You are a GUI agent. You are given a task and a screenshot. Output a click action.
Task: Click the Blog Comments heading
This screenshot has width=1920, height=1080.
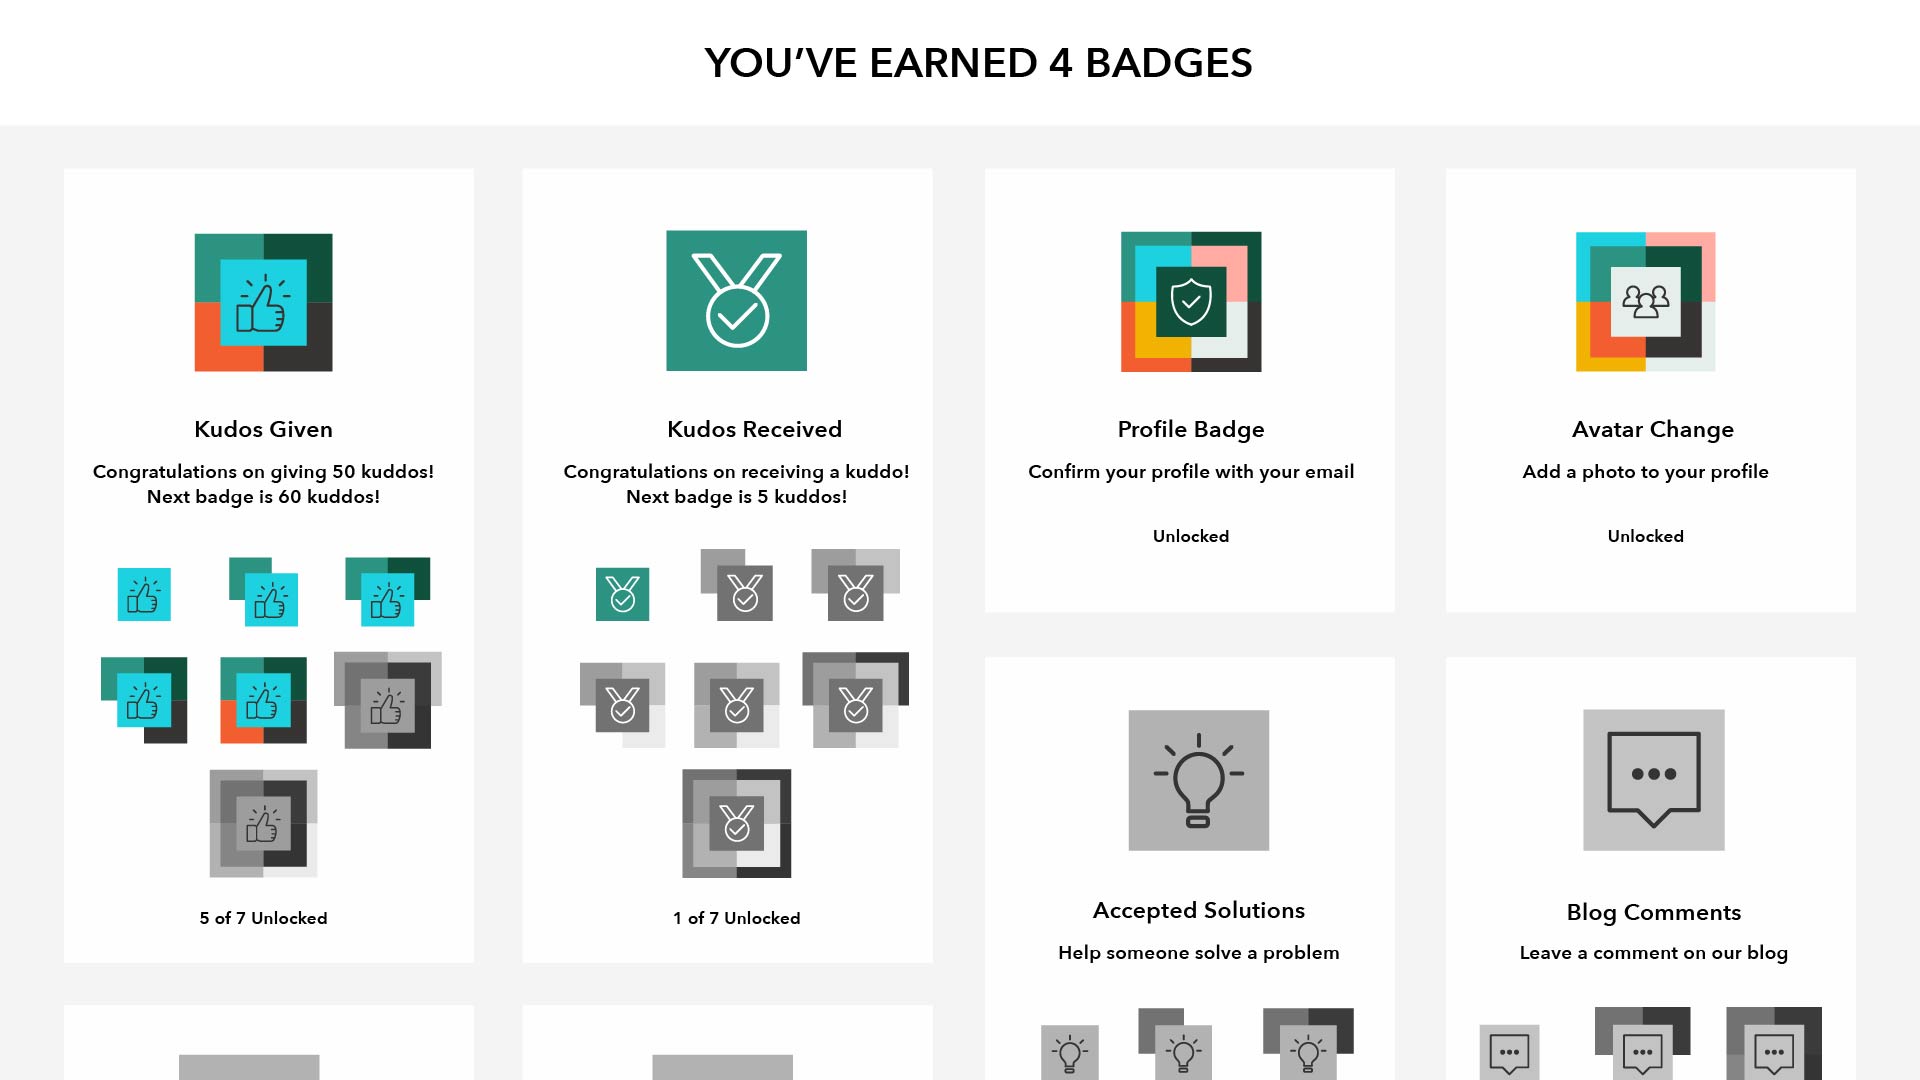click(x=1653, y=912)
